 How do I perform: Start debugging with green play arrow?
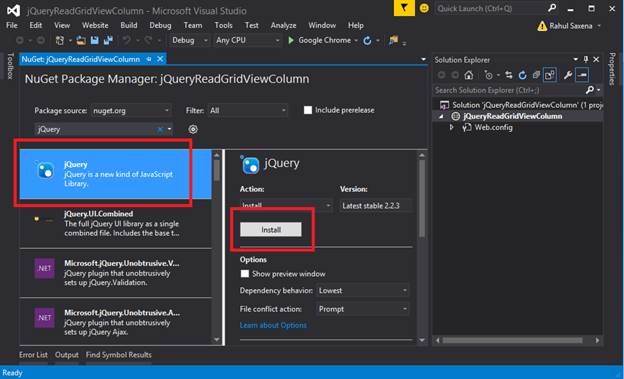tap(291, 40)
